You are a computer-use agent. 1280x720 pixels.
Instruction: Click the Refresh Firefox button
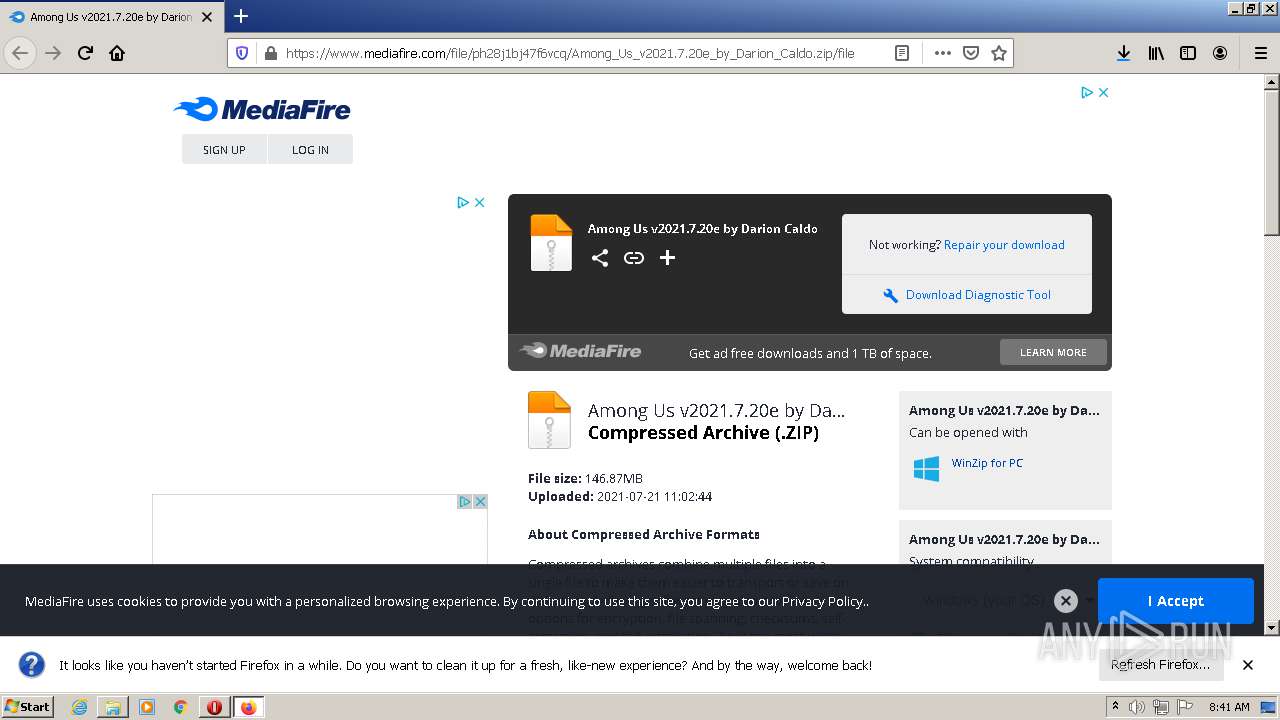click(1160, 665)
